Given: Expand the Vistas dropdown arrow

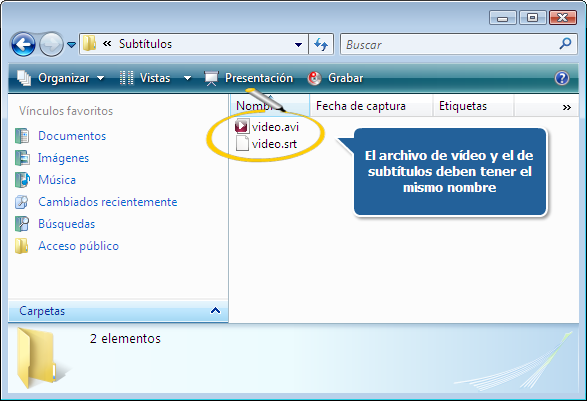Looking at the screenshot, I should 188,78.
